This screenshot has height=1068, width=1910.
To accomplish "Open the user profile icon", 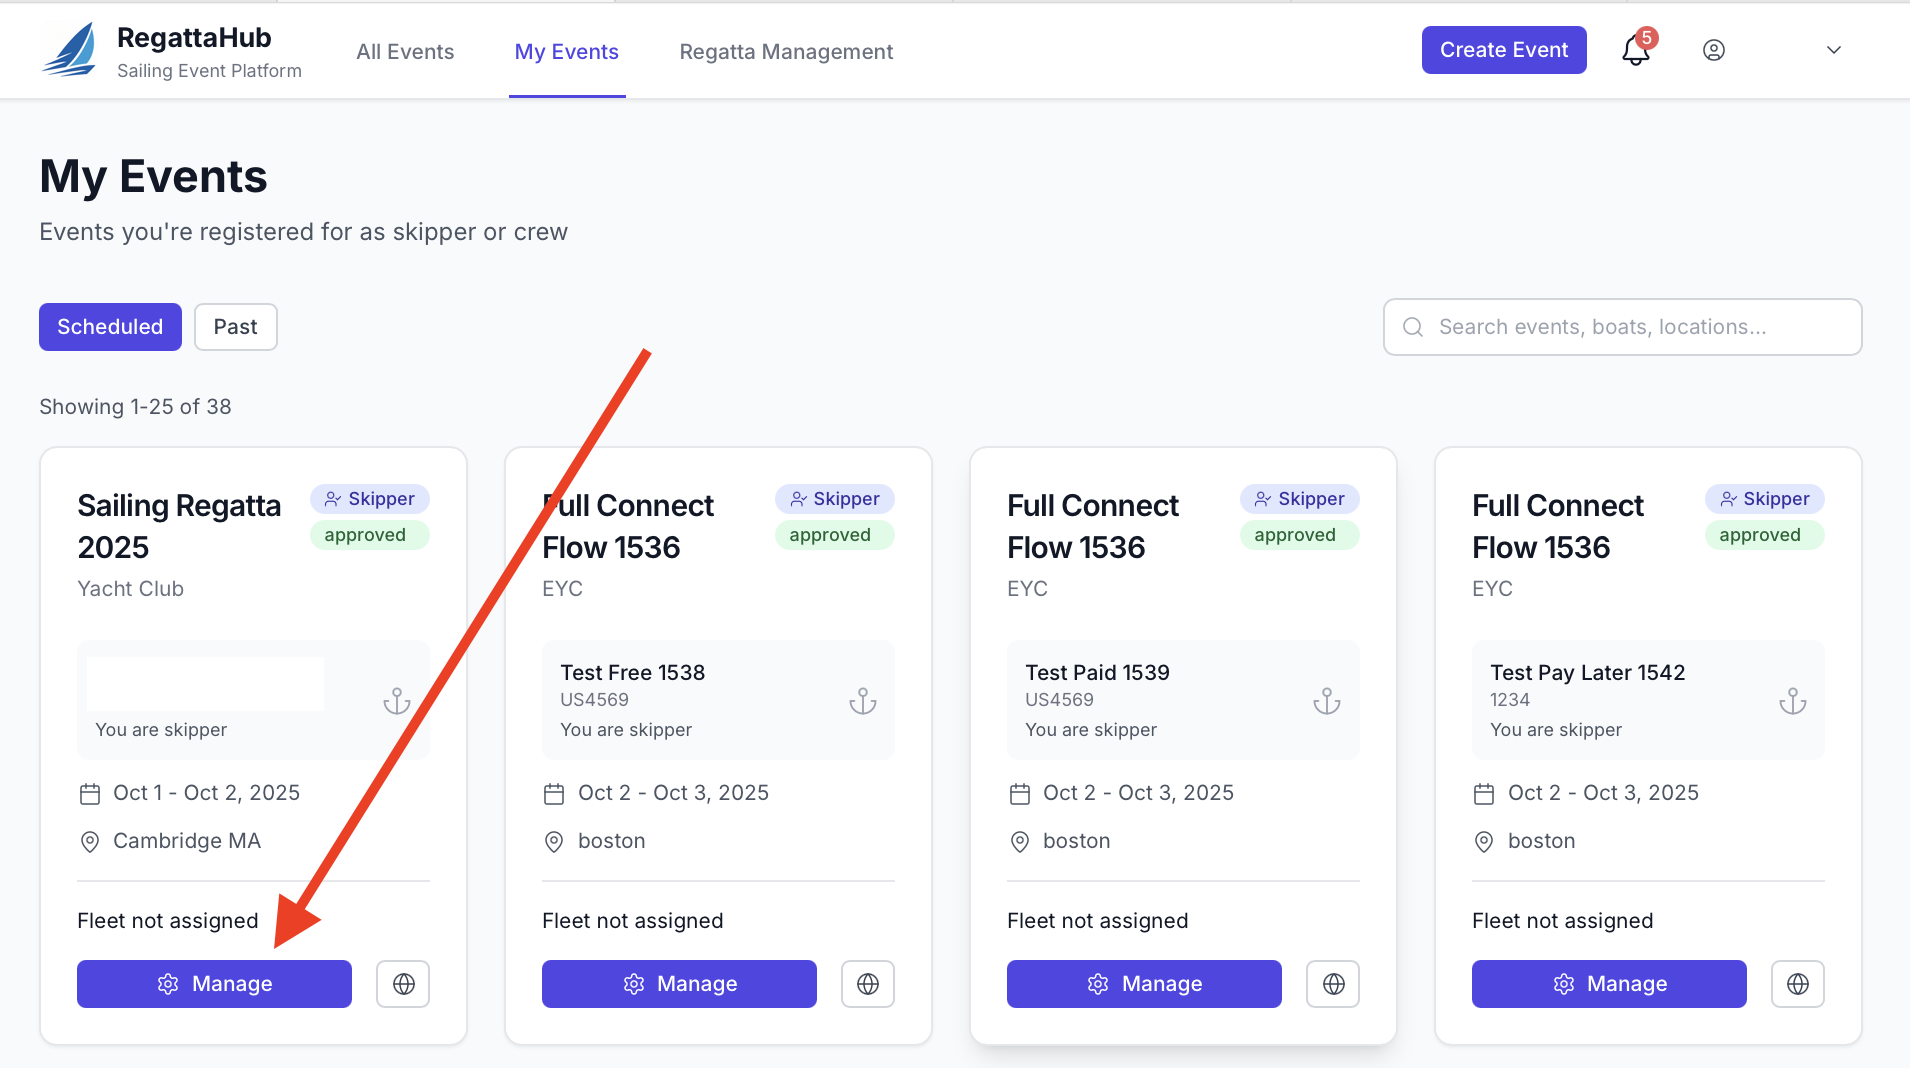I will click(1713, 50).
